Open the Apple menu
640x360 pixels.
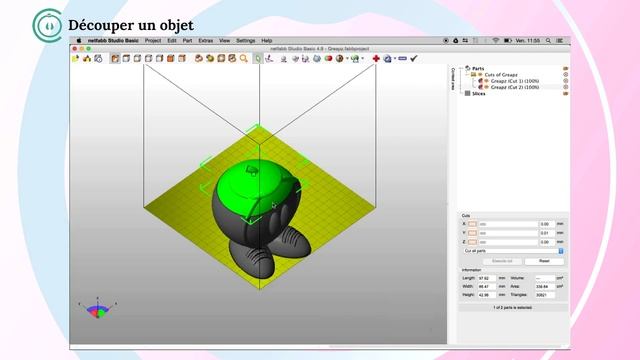click(78, 41)
